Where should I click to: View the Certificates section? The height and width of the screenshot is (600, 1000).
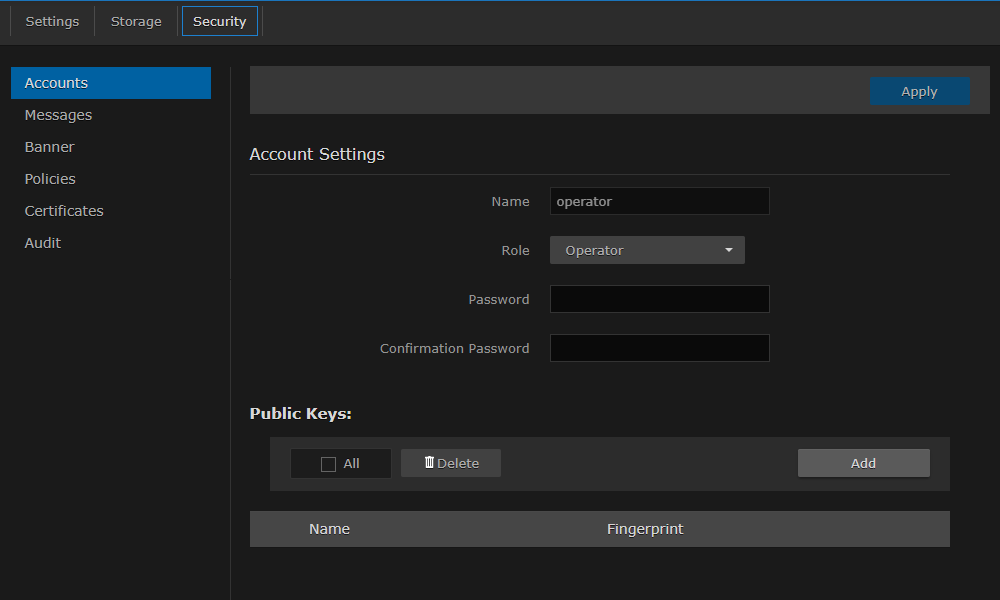(x=63, y=211)
